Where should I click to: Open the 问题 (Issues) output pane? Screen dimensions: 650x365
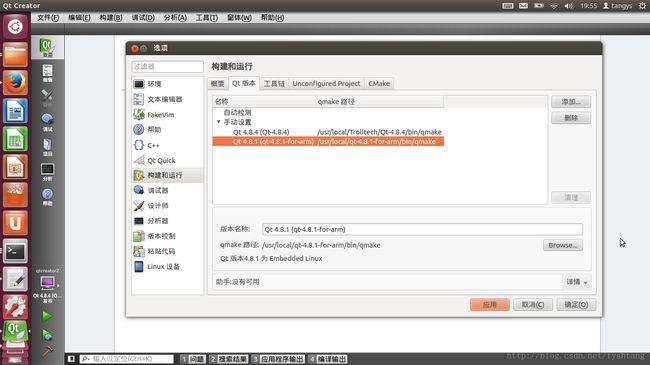click(193, 359)
